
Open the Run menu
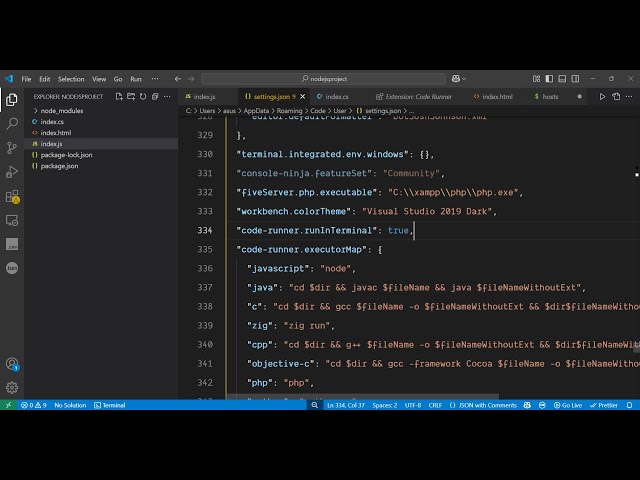coord(136,79)
